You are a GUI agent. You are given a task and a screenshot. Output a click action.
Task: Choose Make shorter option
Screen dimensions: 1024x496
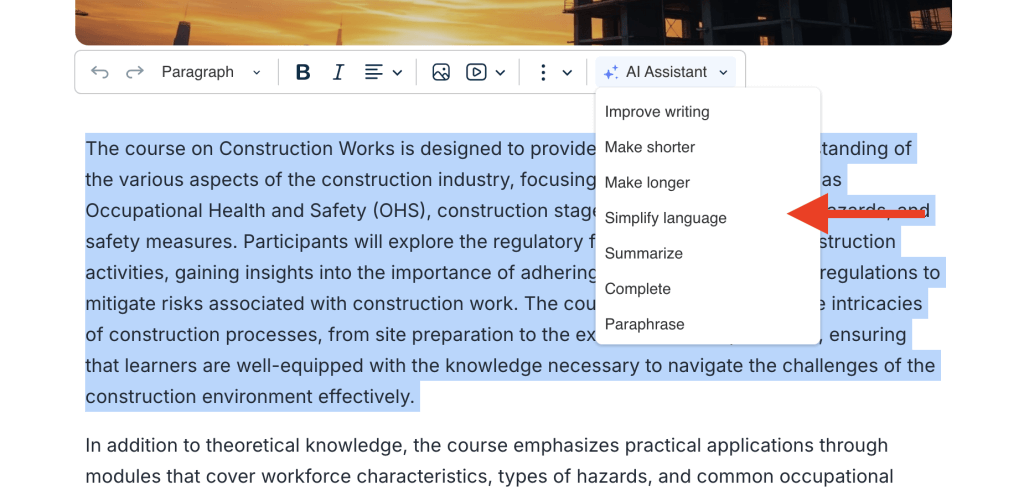(650, 147)
